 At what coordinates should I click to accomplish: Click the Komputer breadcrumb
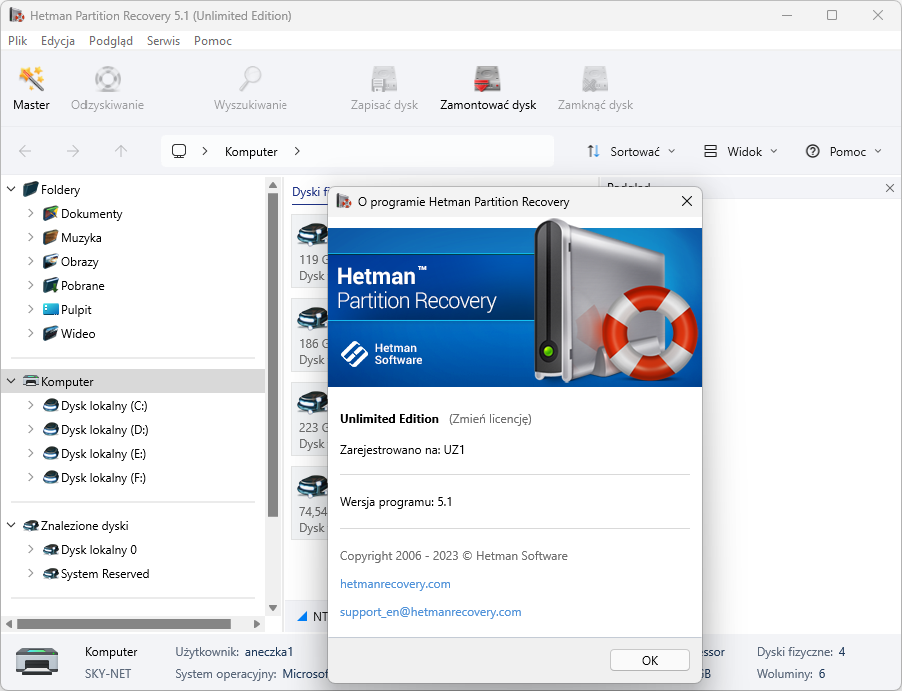click(251, 152)
